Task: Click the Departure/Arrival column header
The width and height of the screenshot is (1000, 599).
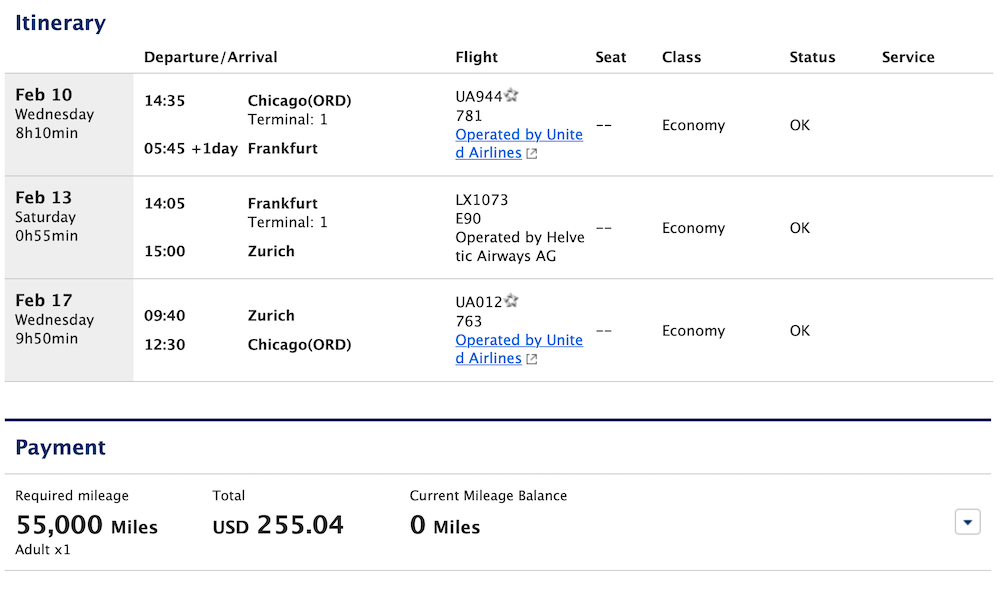Action: pos(211,57)
